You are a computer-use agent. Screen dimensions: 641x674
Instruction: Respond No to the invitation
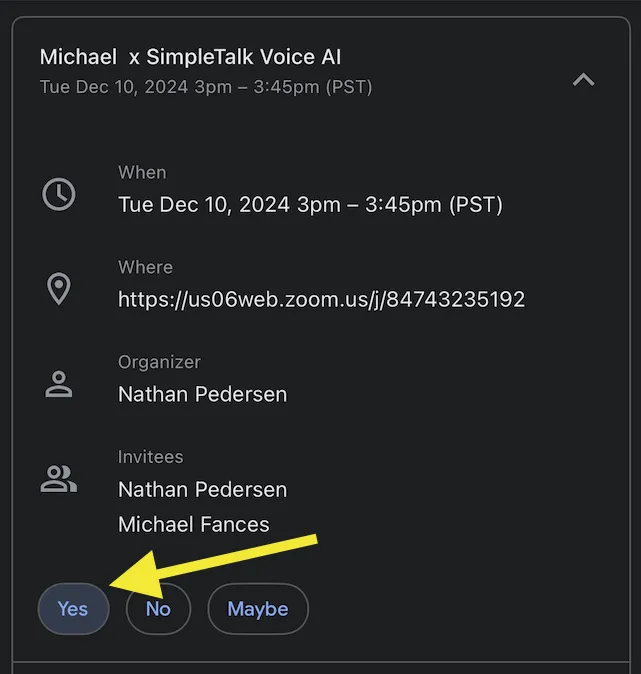tap(158, 609)
